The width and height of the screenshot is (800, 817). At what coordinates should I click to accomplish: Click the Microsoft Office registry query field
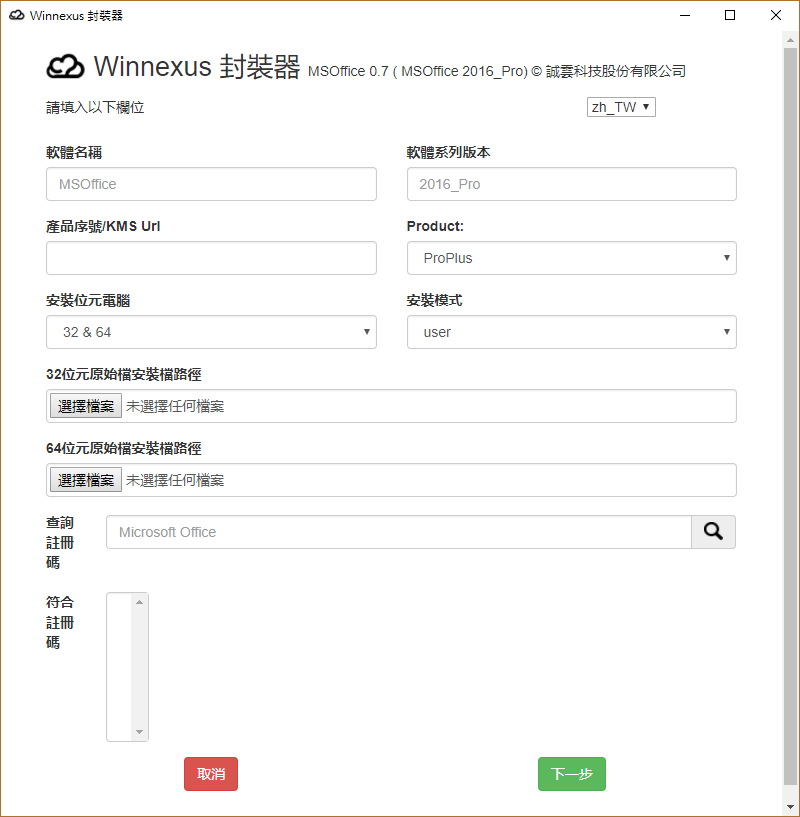(399, 532)
